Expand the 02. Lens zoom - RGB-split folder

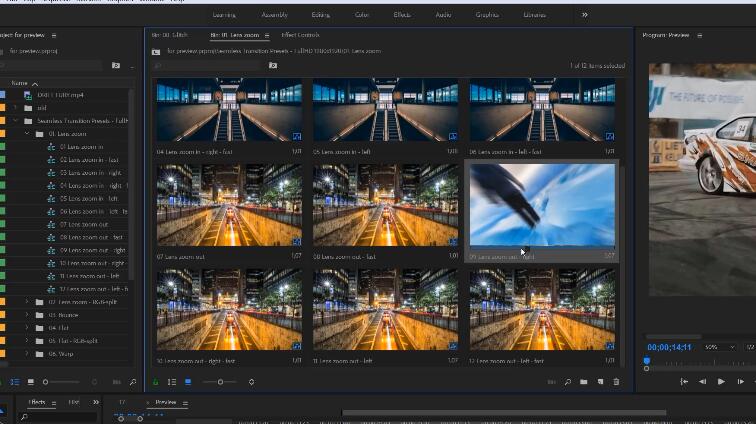[x=28, y=301]
